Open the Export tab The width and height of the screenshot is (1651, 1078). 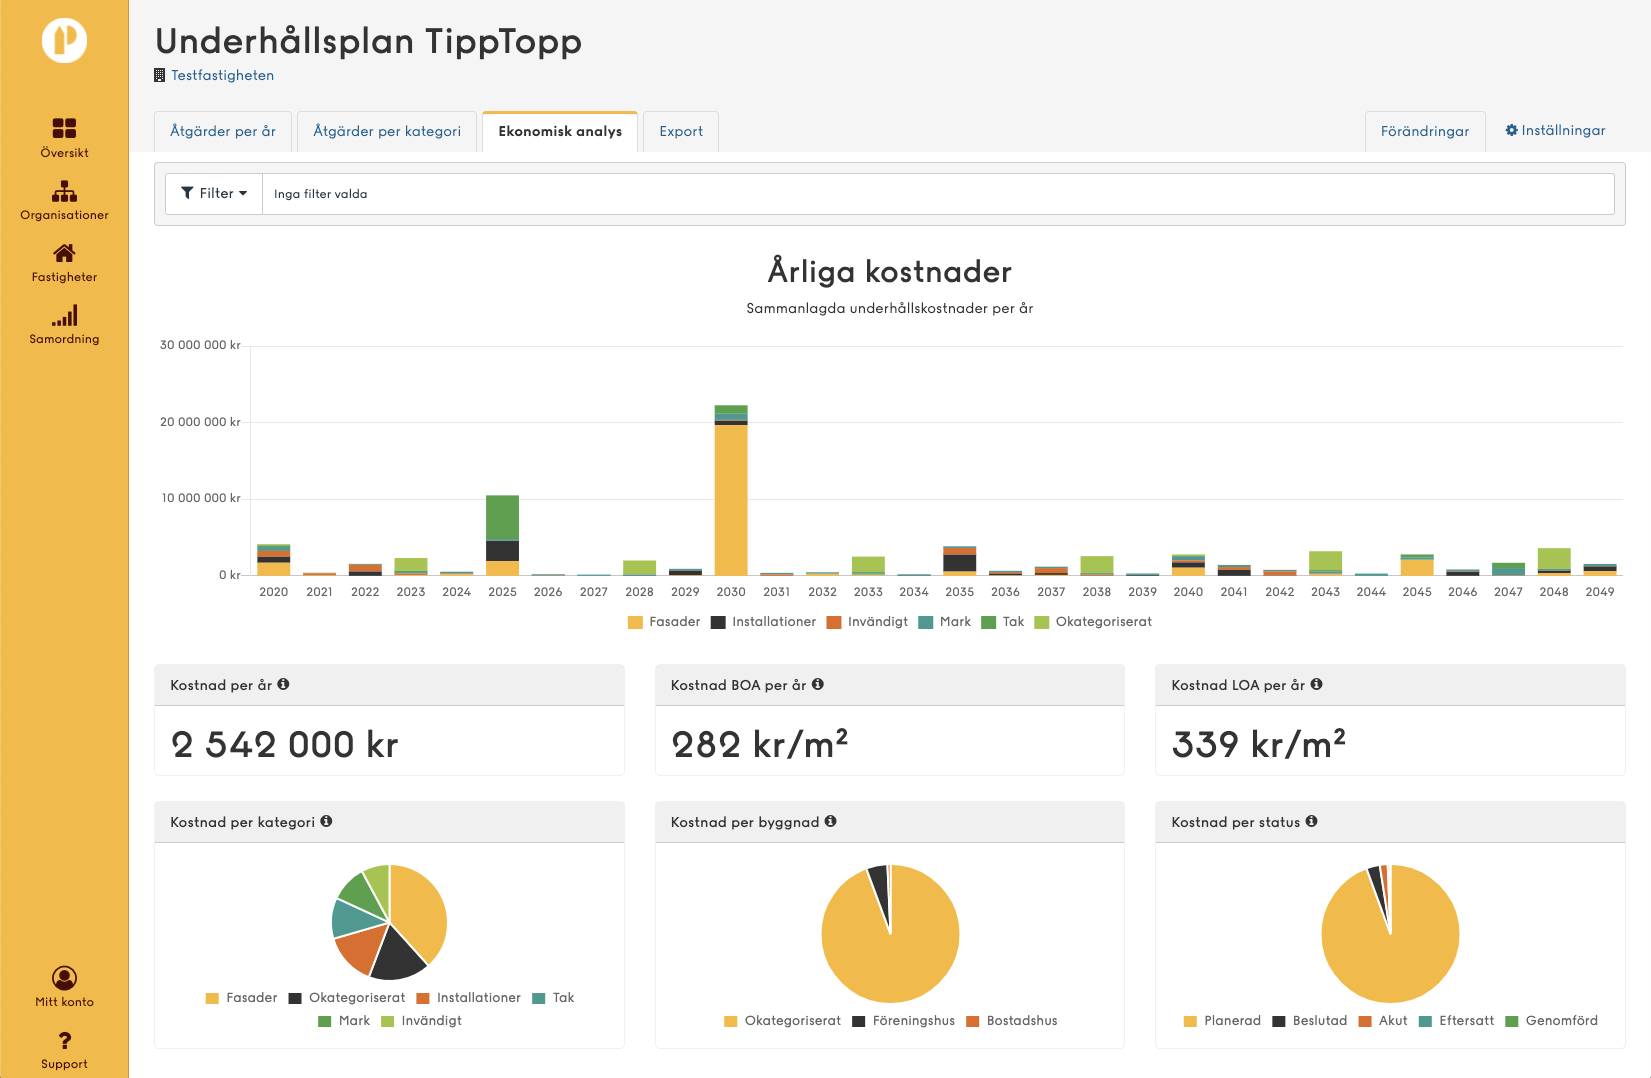680,132
